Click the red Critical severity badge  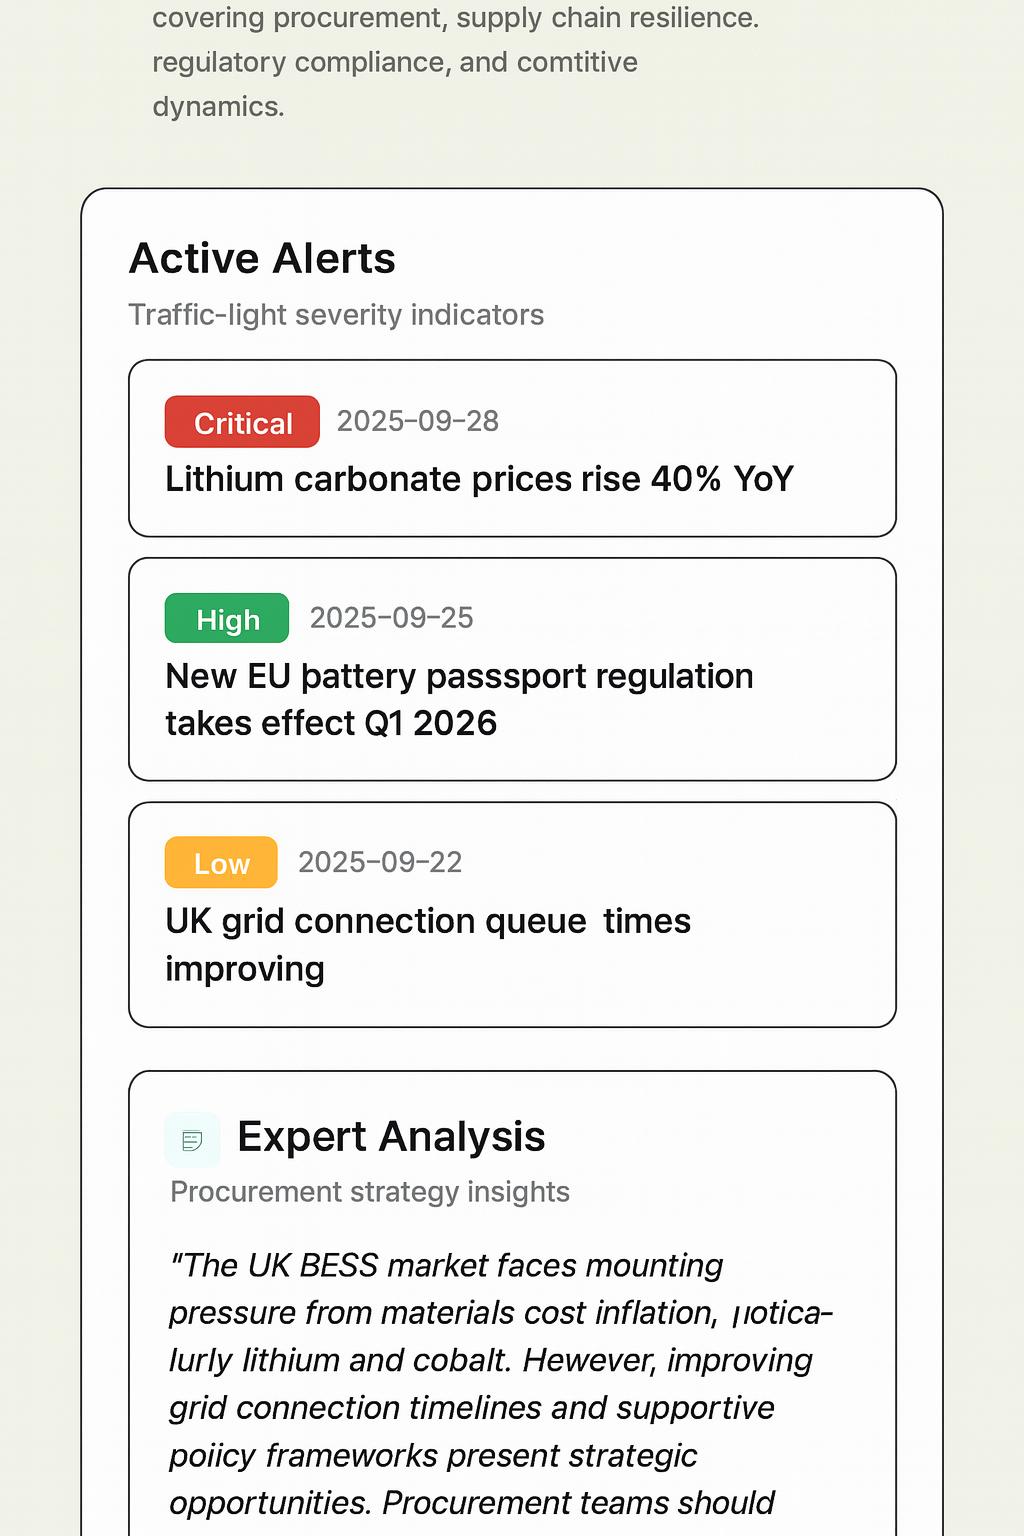pyautogui.click(x=242, y=422)
